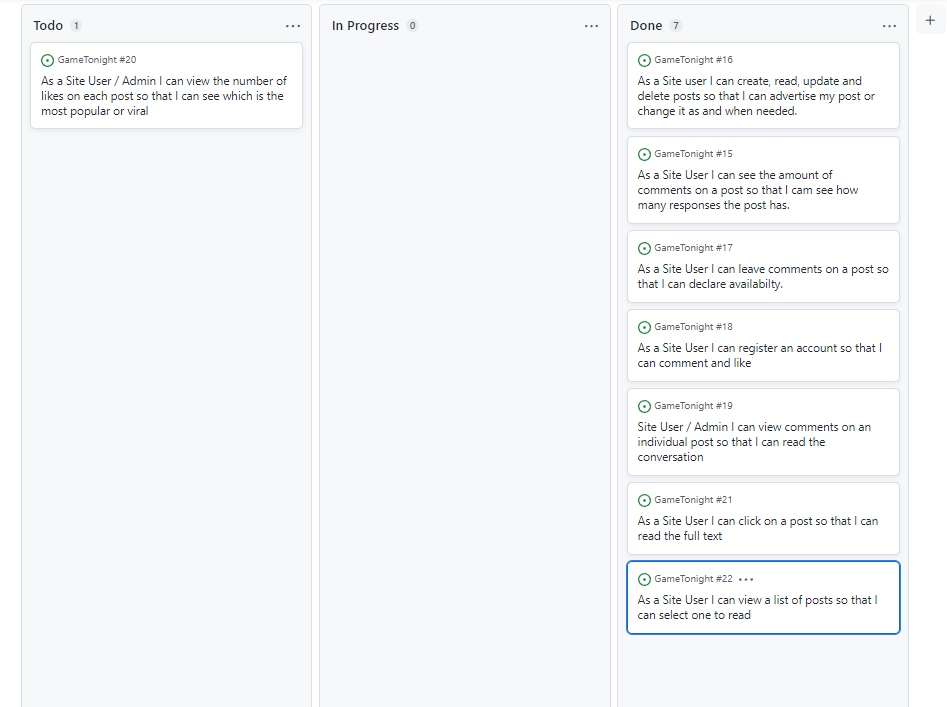Screen dimensions: 947x707
Task: Click the open-issue icon on GameTonight #16
Action: point(644,60)
